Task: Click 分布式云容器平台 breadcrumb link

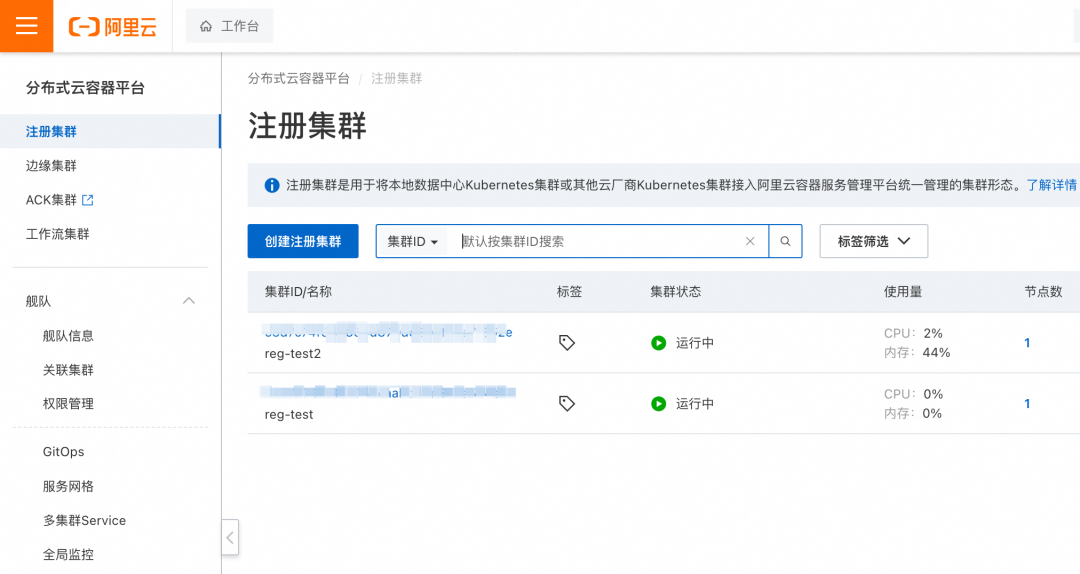Action: [x=298, y=79]
